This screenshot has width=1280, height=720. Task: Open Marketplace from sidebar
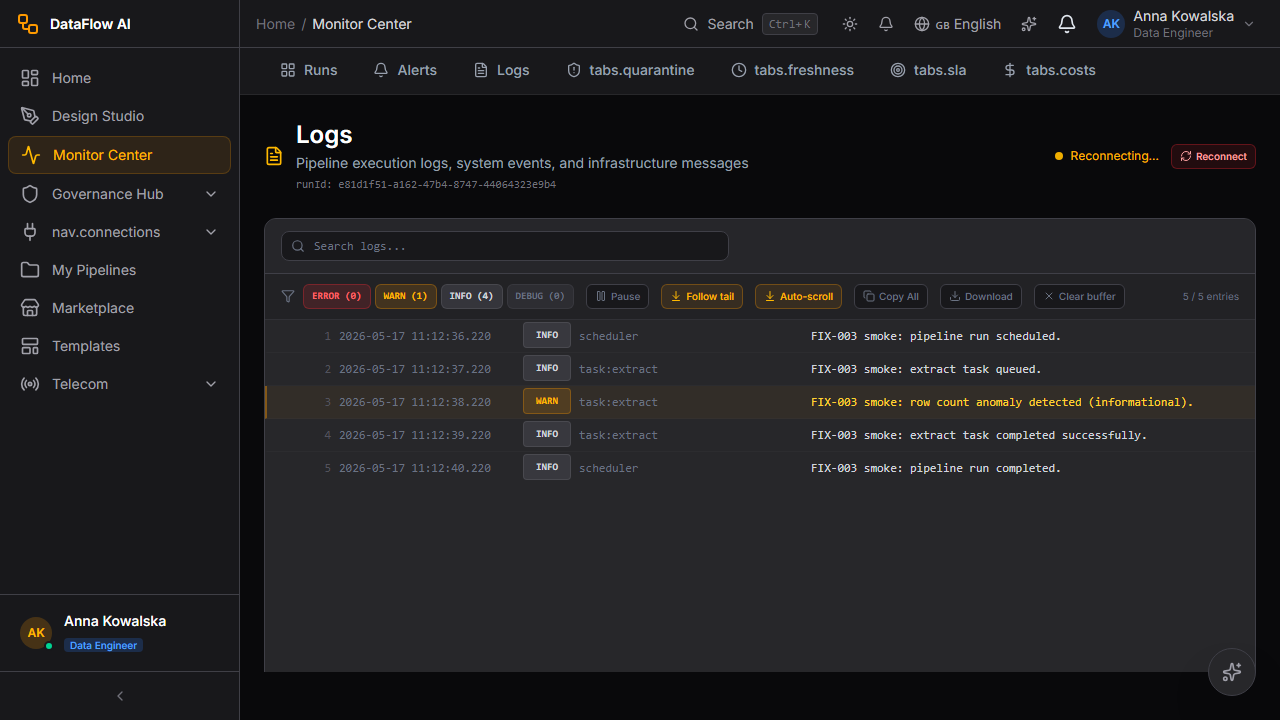point(119,308)
